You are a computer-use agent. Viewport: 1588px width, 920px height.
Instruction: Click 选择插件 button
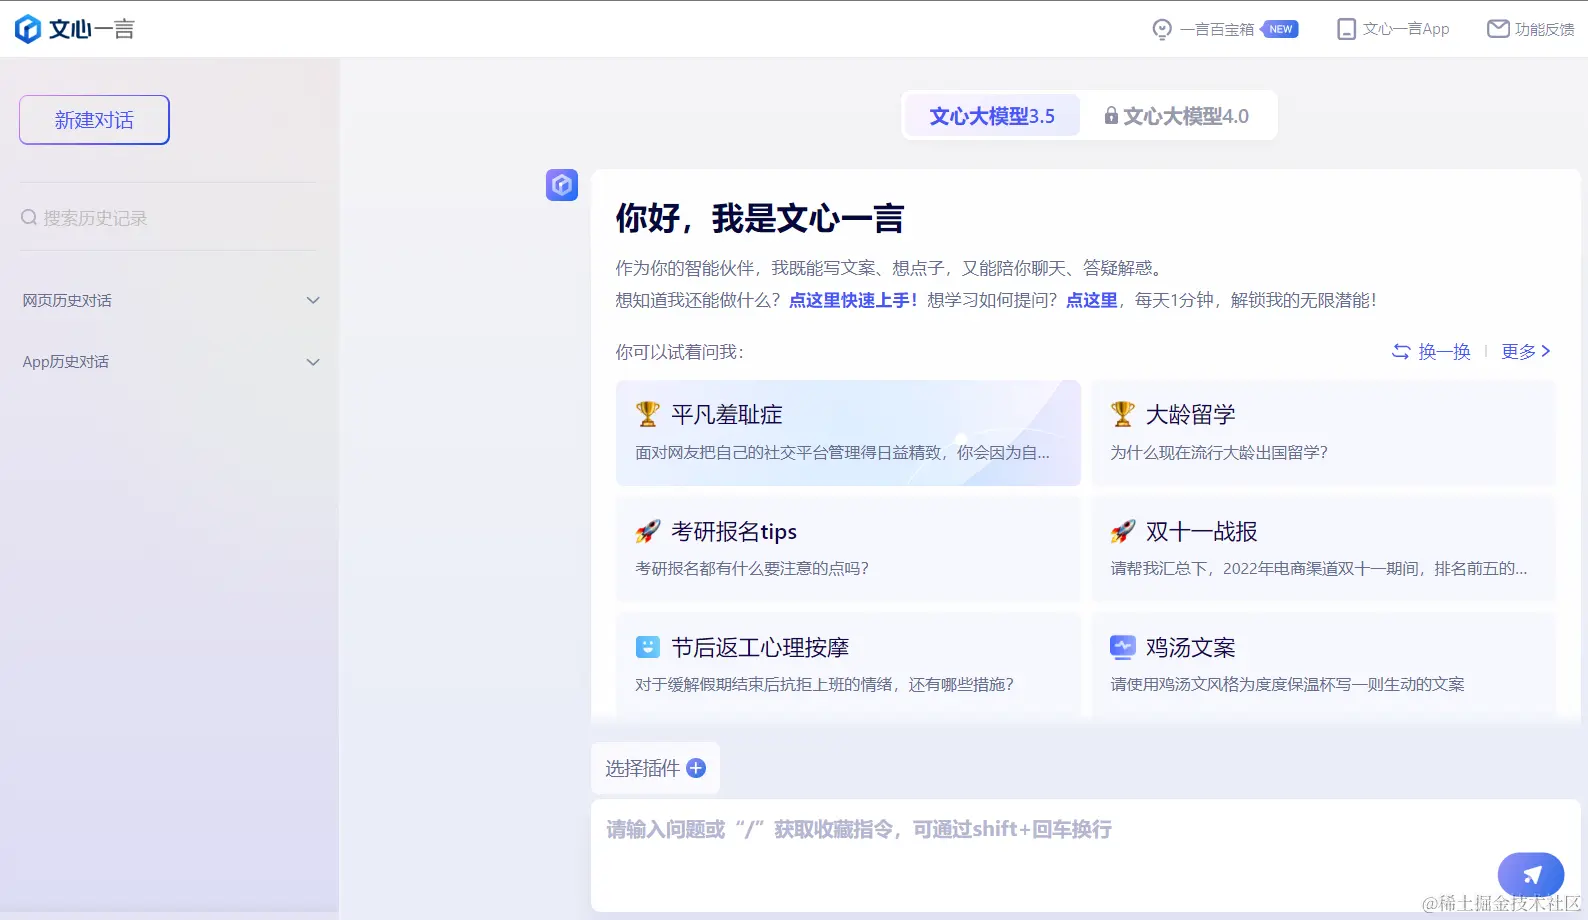pyautogui.click(x=655, y=768)
